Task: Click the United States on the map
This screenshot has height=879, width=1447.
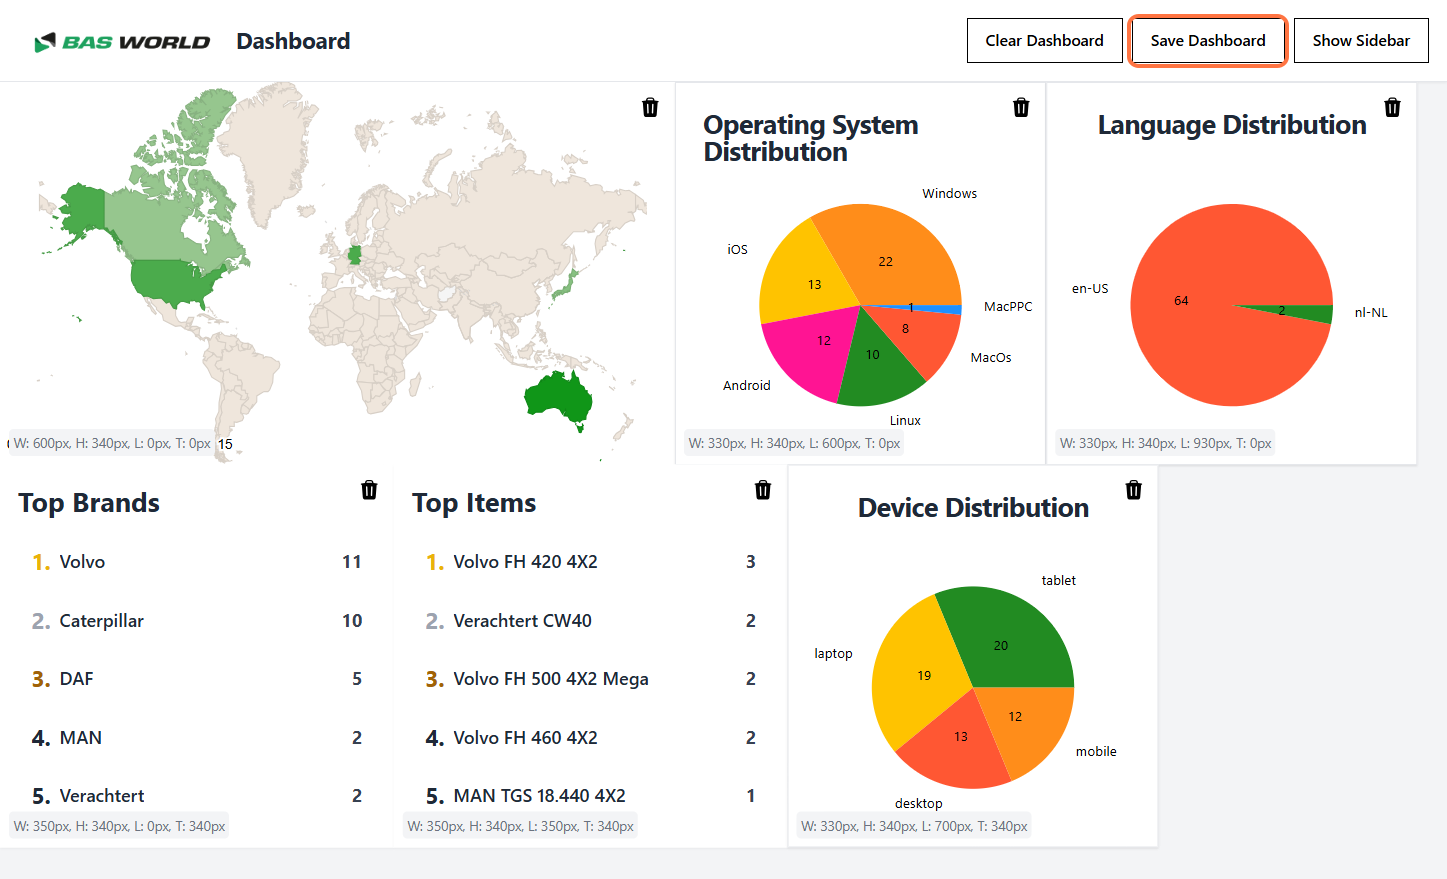Action: 175,280
